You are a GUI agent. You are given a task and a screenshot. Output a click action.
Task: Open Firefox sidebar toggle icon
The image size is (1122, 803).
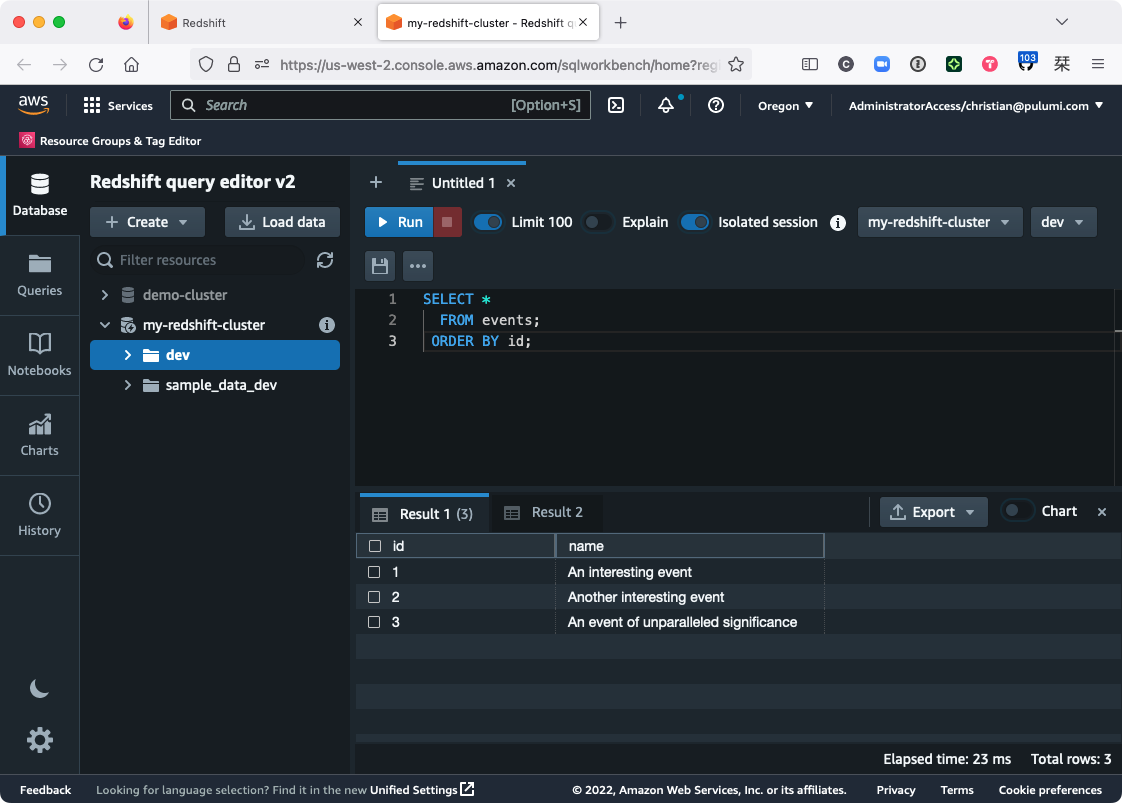[x=809, y=64]
